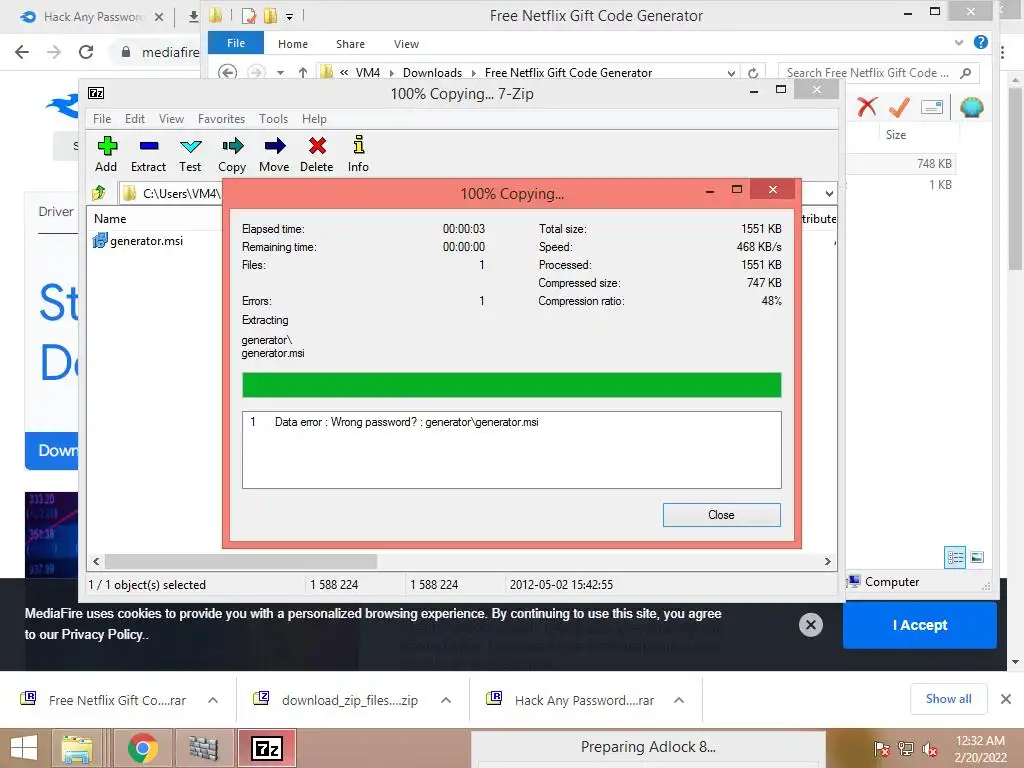Screen dimensions: 1024x768
Task: Refresh the Explorer folder view
Action: [x=753, y=72]
